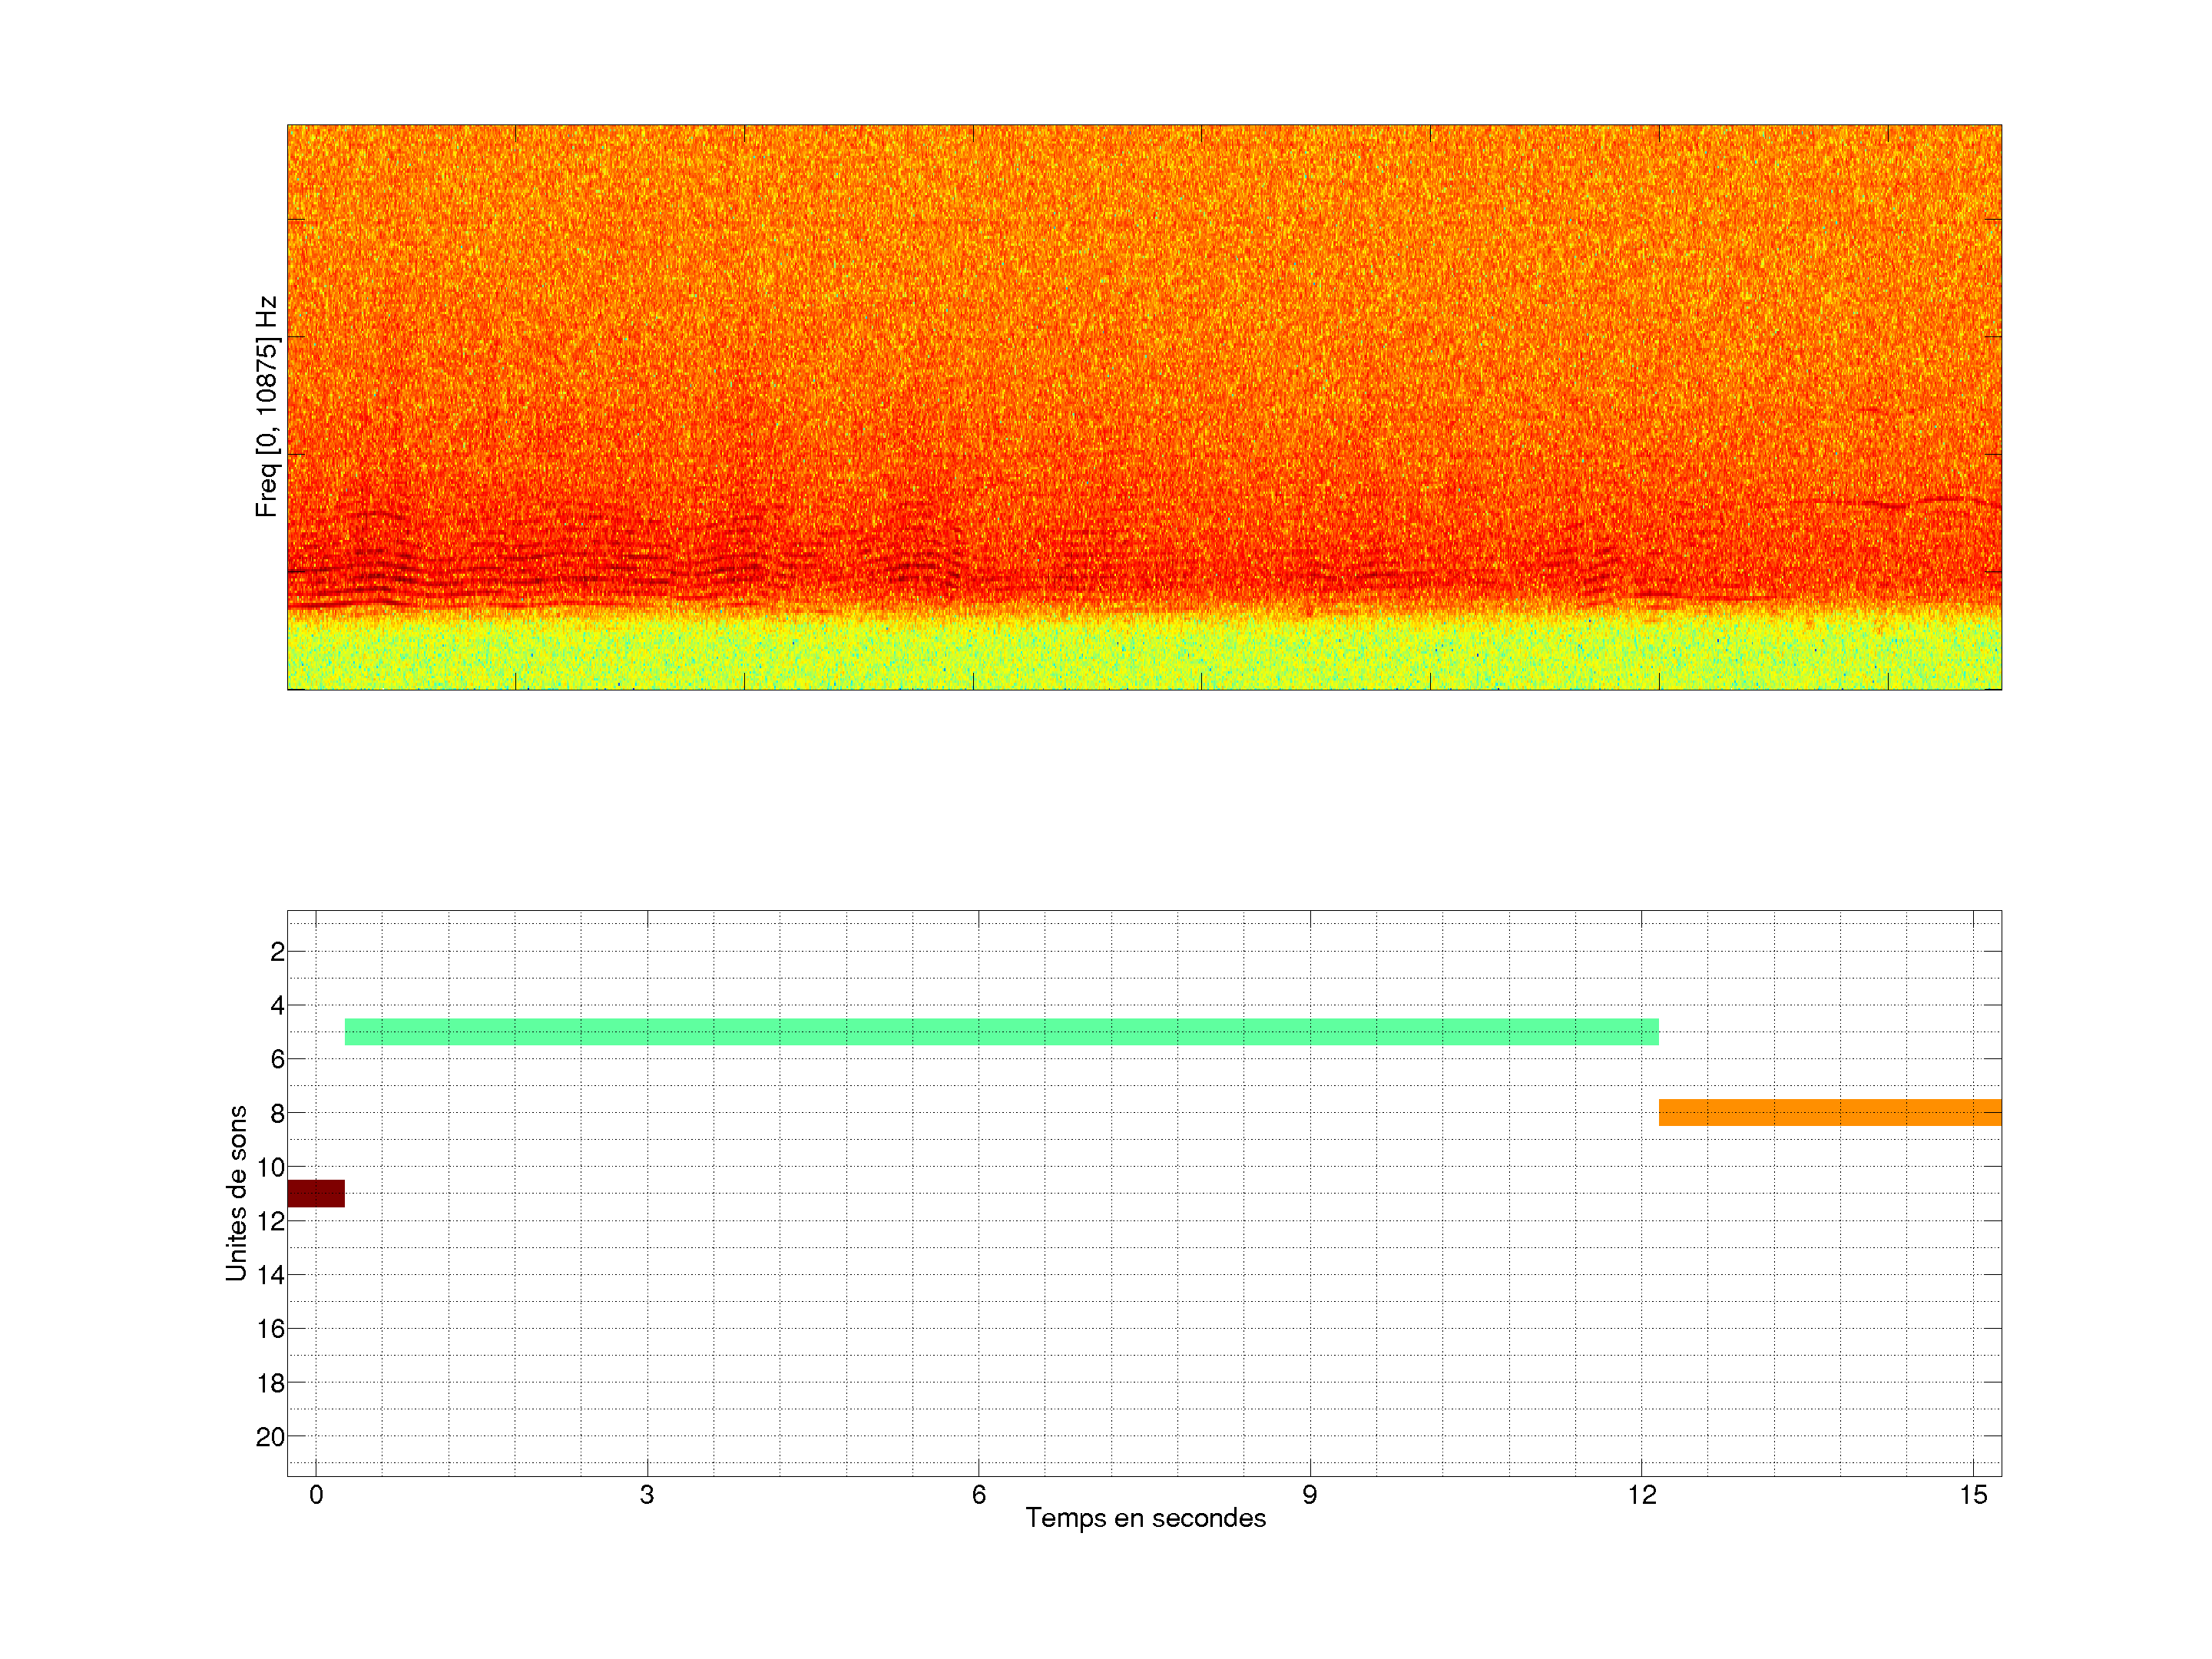Viewport: 2212px width, 1659px height.
Task: Click x-axis tick label 9
Action: pyautogui.click(x=1310, y=1495)
